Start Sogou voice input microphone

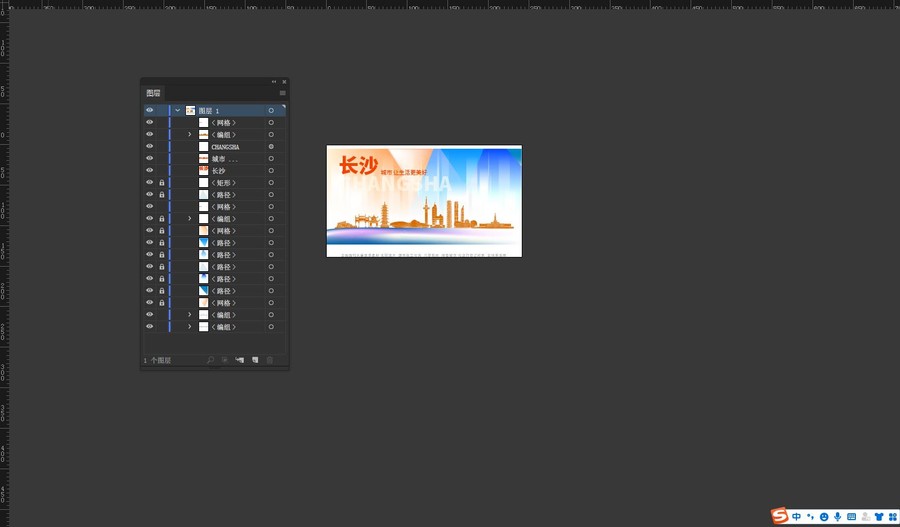click(838, 517)
